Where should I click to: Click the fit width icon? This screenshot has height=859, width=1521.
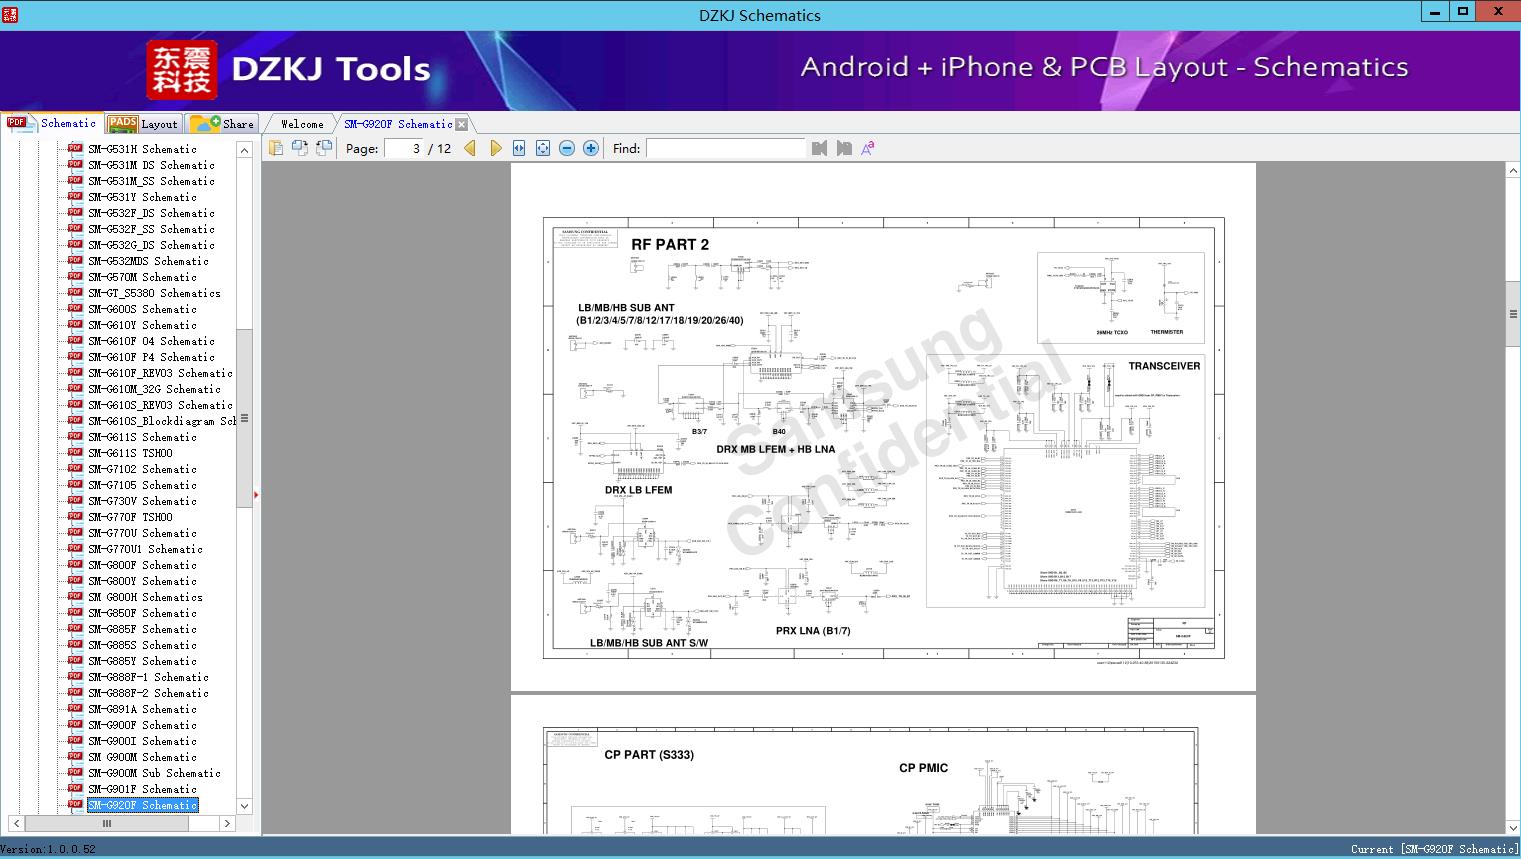(x=519, y=148)
